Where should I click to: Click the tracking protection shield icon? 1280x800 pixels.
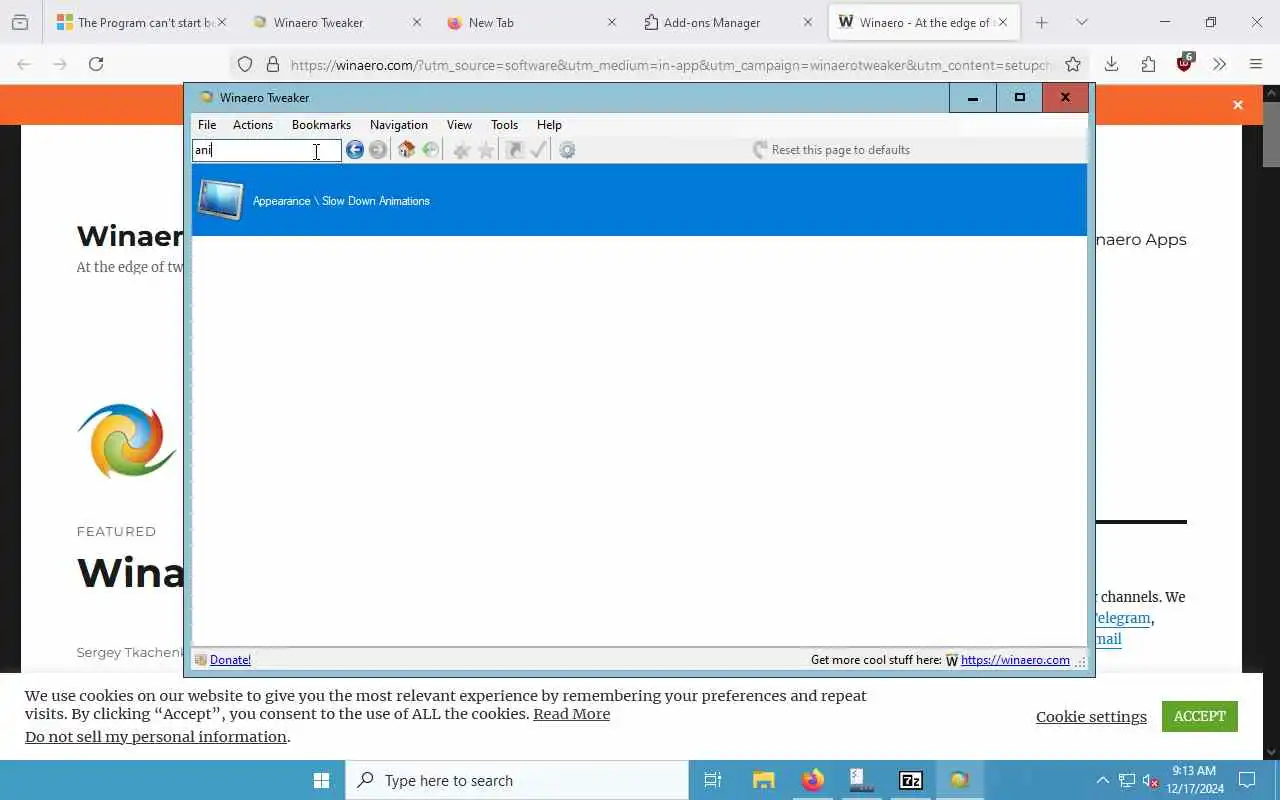pos(245,64)
